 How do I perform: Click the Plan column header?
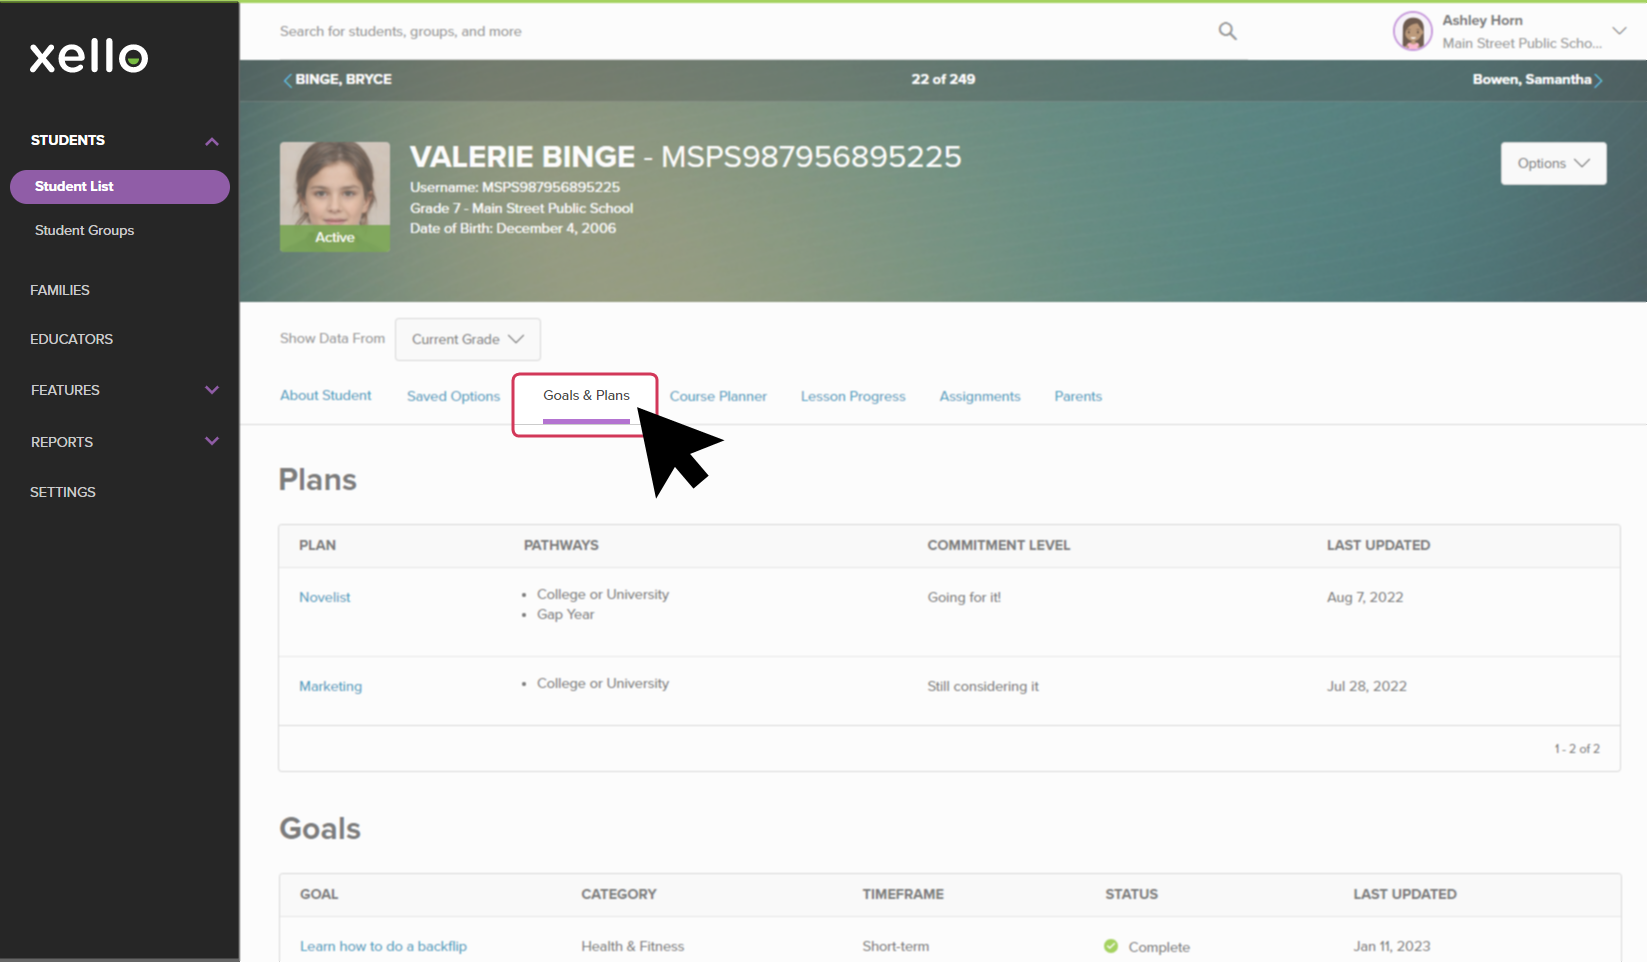point(318,545)
